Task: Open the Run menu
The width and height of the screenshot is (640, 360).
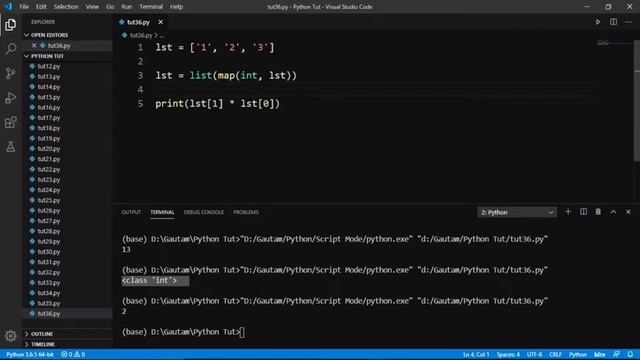Action: point(127,7)
